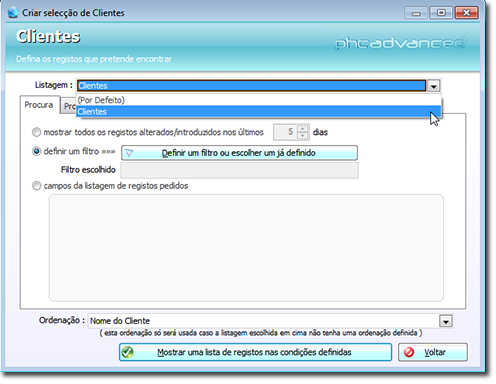The image size is (496, 384).
Task: Choose '(Por Defeito)' from the list
Action: pos(259,100)
